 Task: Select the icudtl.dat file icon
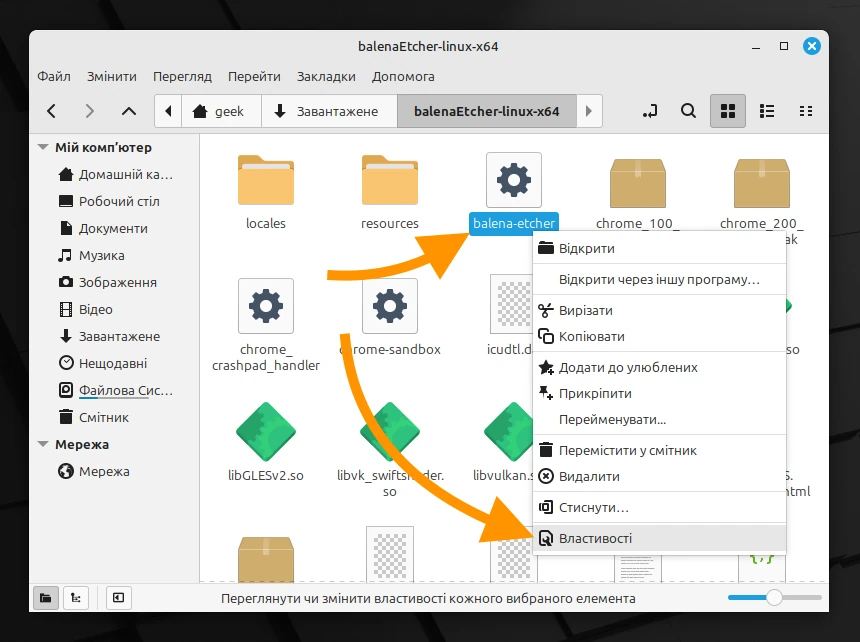pyautogui.click(x=511, y=304)
